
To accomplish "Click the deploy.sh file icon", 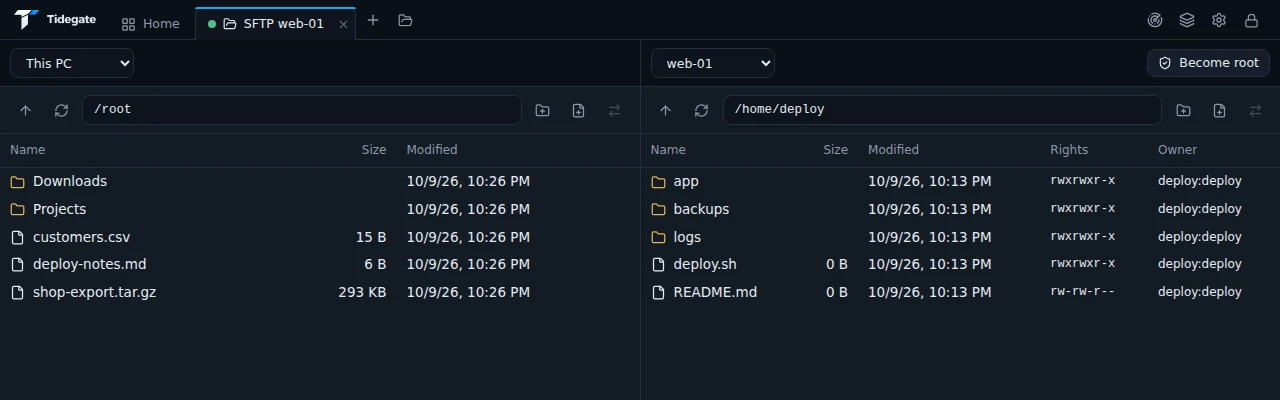I will (x=658, y=265).
